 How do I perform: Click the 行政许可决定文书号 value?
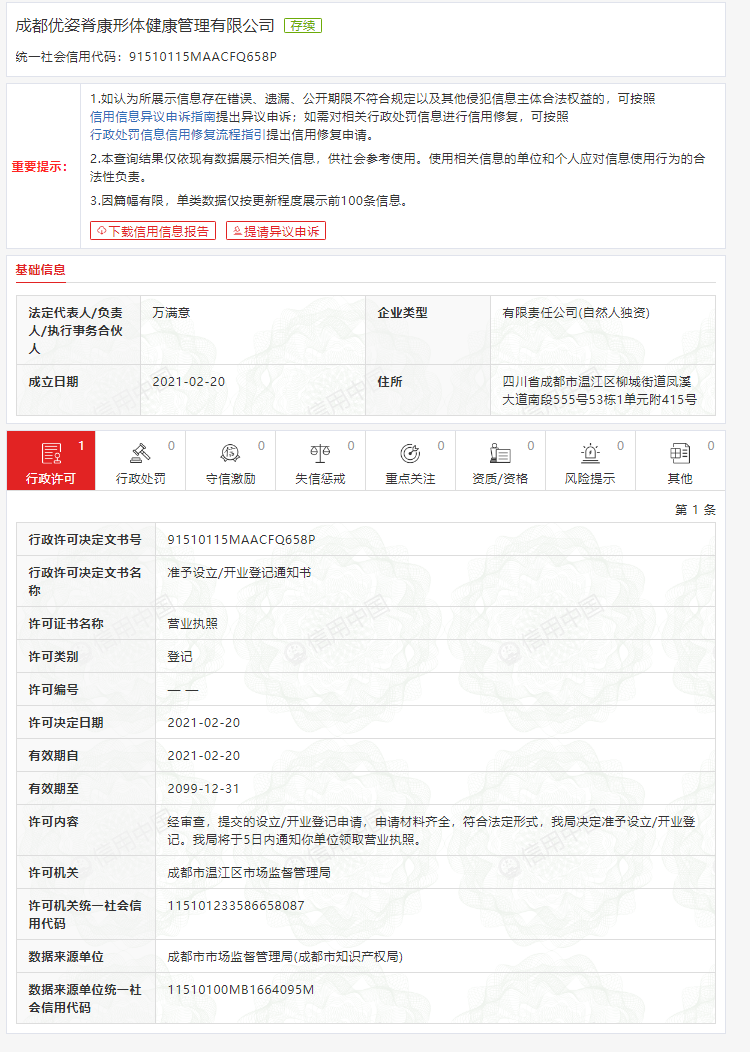pyautogui.click(x=241, y=539)
